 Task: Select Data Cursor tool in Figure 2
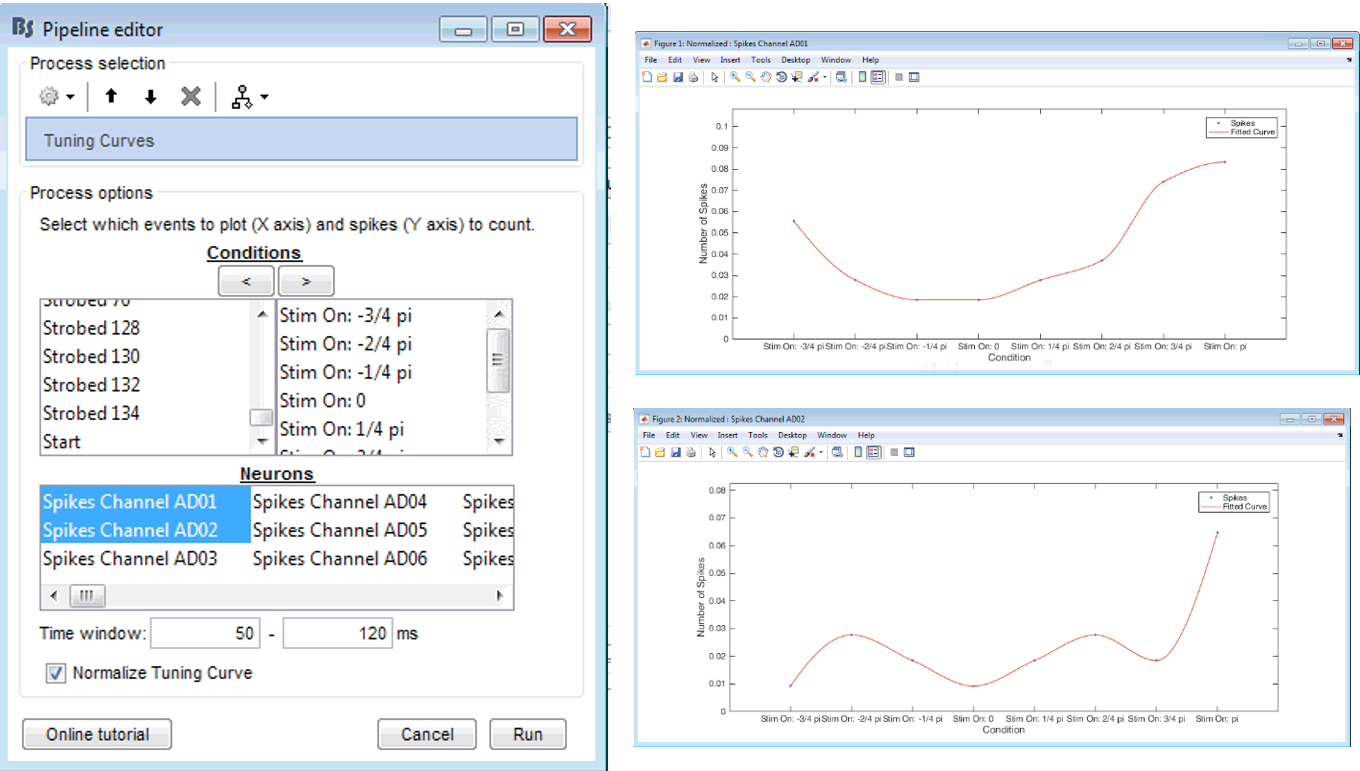click(793, 452)
